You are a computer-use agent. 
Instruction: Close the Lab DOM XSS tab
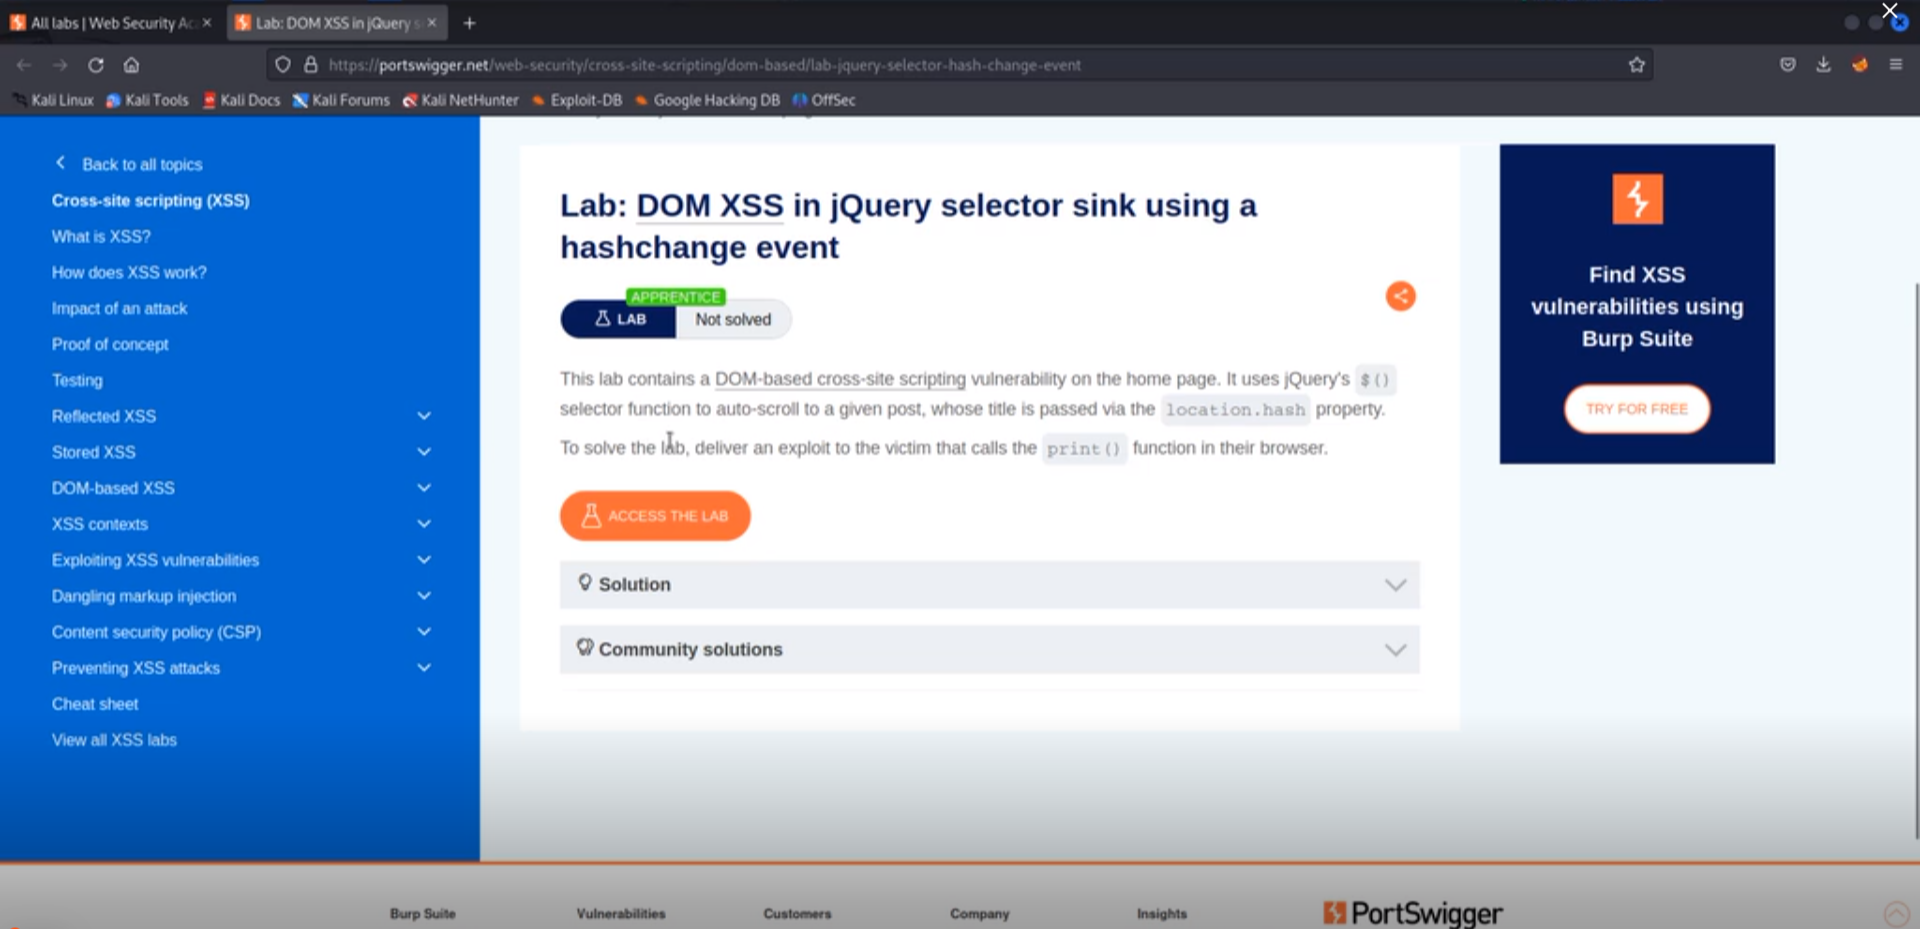coord(432,22)
